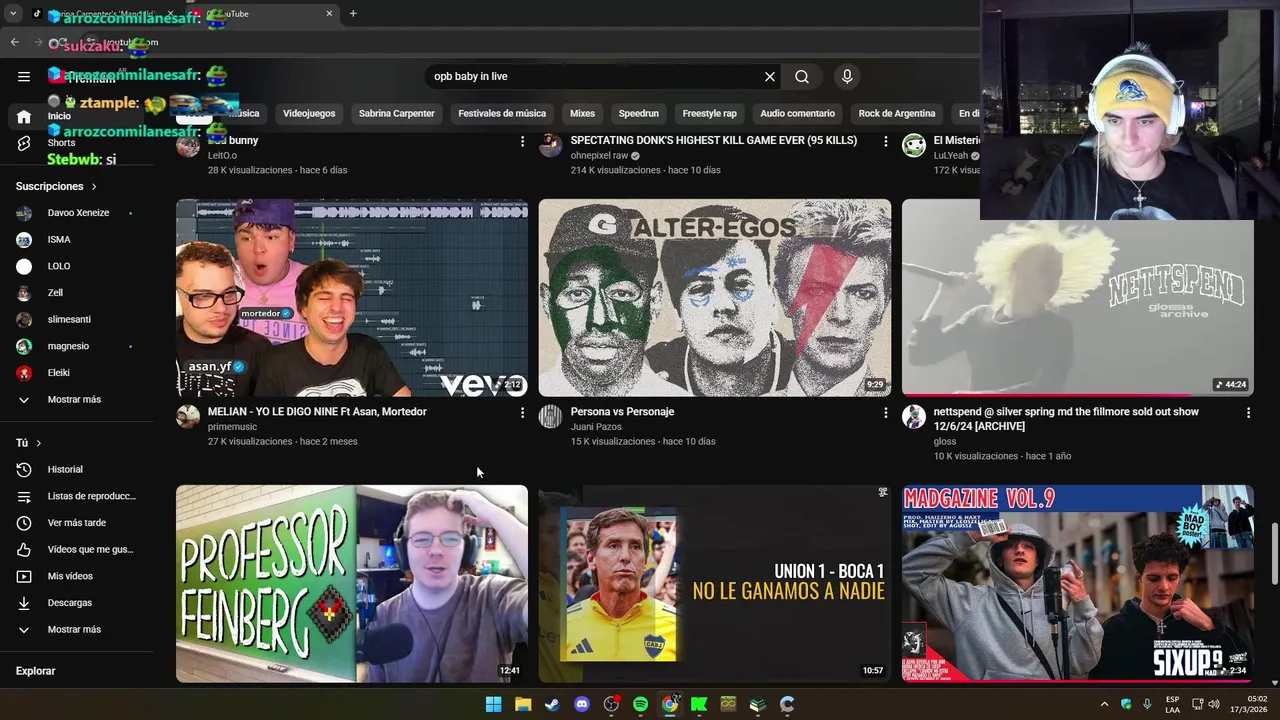Open the MADGAZINE VOL.9 thumbnail

tap(1077, 584)
